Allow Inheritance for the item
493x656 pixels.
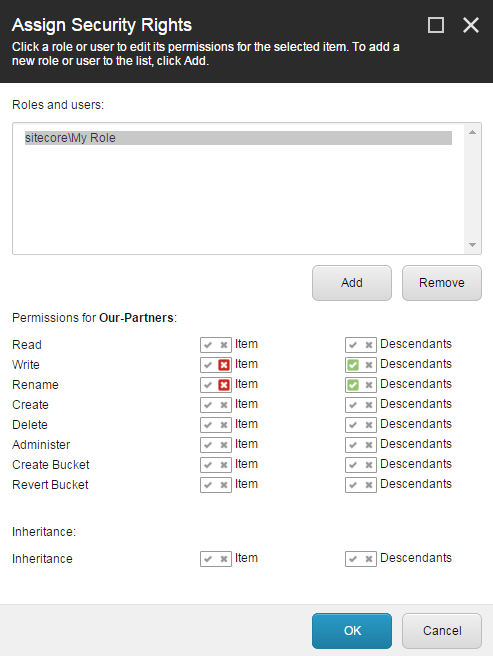pyautogui.click(x=208, y=559)
